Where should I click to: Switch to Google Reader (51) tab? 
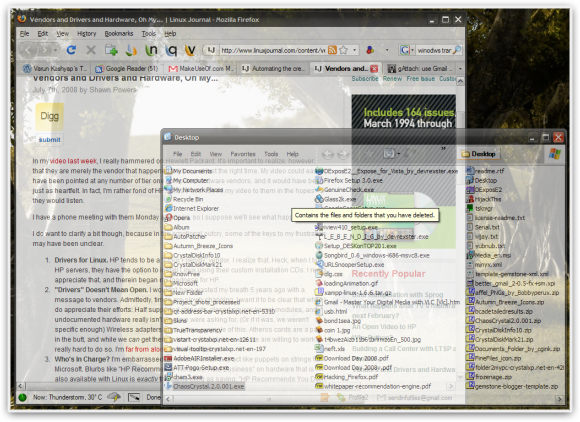tap(127, 69)
